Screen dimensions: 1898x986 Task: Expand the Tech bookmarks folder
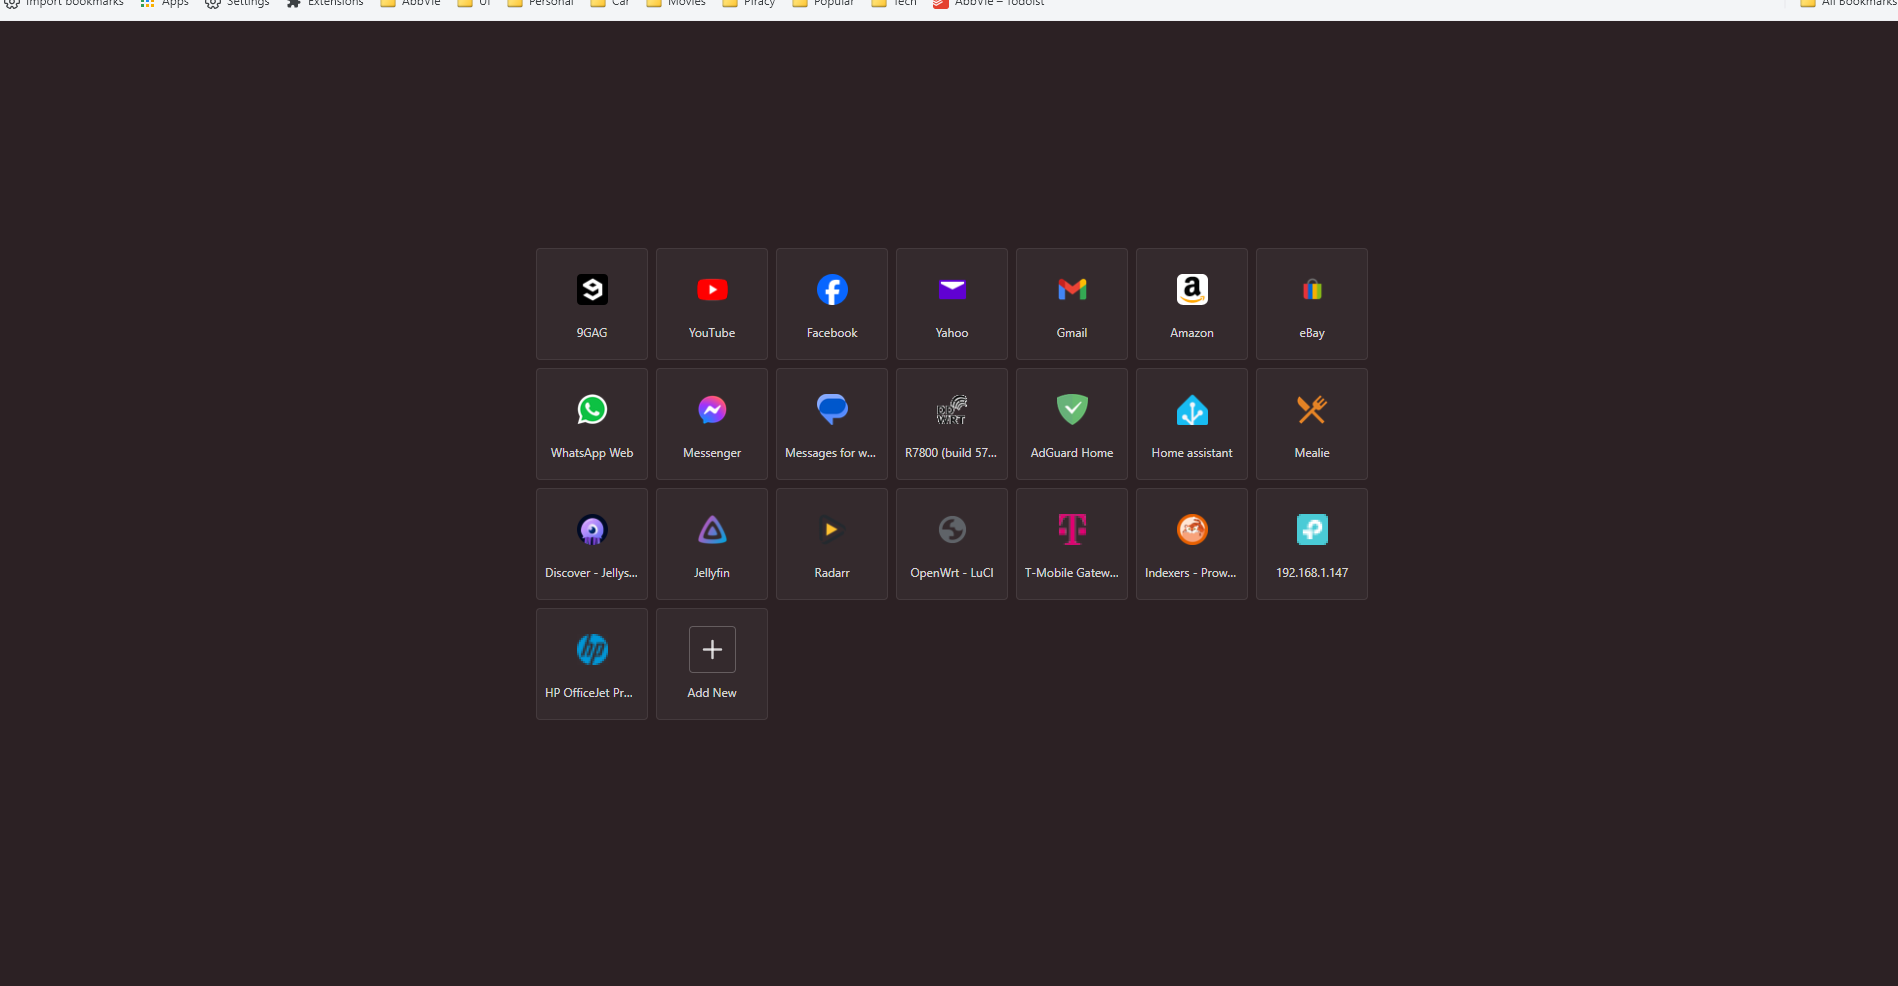point(894,4)
